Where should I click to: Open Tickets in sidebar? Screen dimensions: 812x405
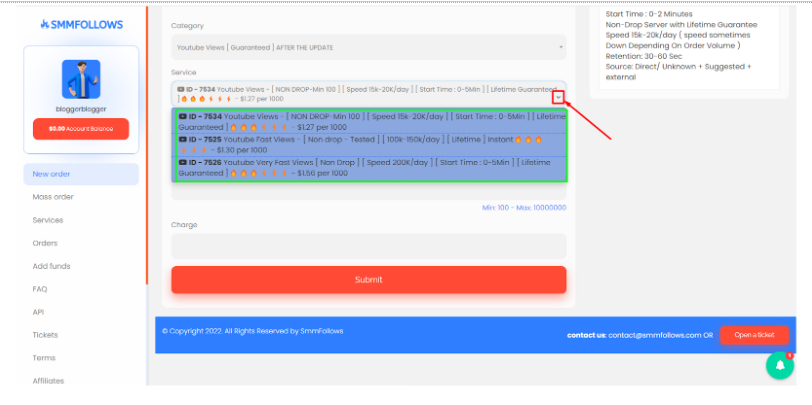45,335
